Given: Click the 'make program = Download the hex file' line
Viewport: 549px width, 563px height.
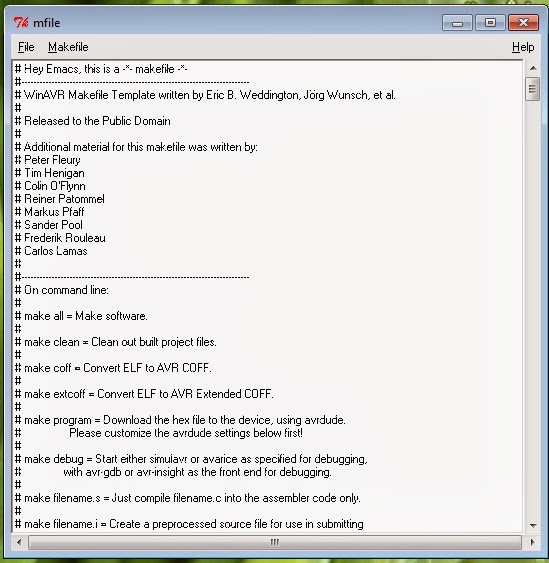Looking at the screenshot, I should [180, 420].
